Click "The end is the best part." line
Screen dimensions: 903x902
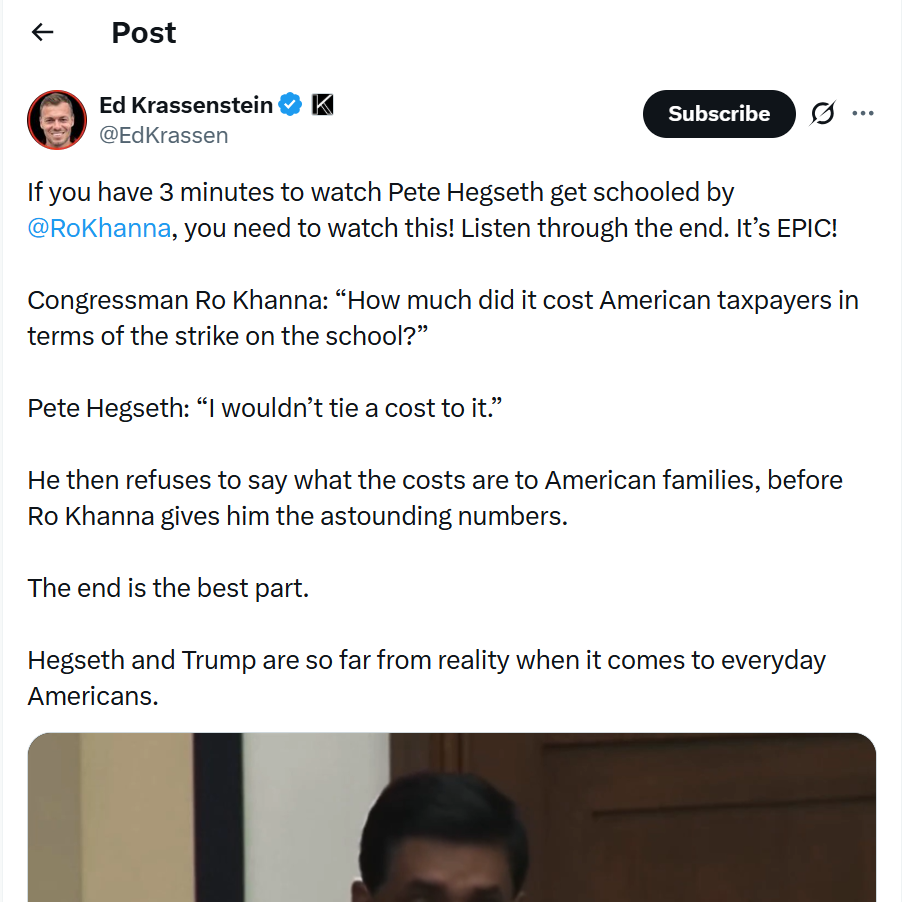coord(168,588)
